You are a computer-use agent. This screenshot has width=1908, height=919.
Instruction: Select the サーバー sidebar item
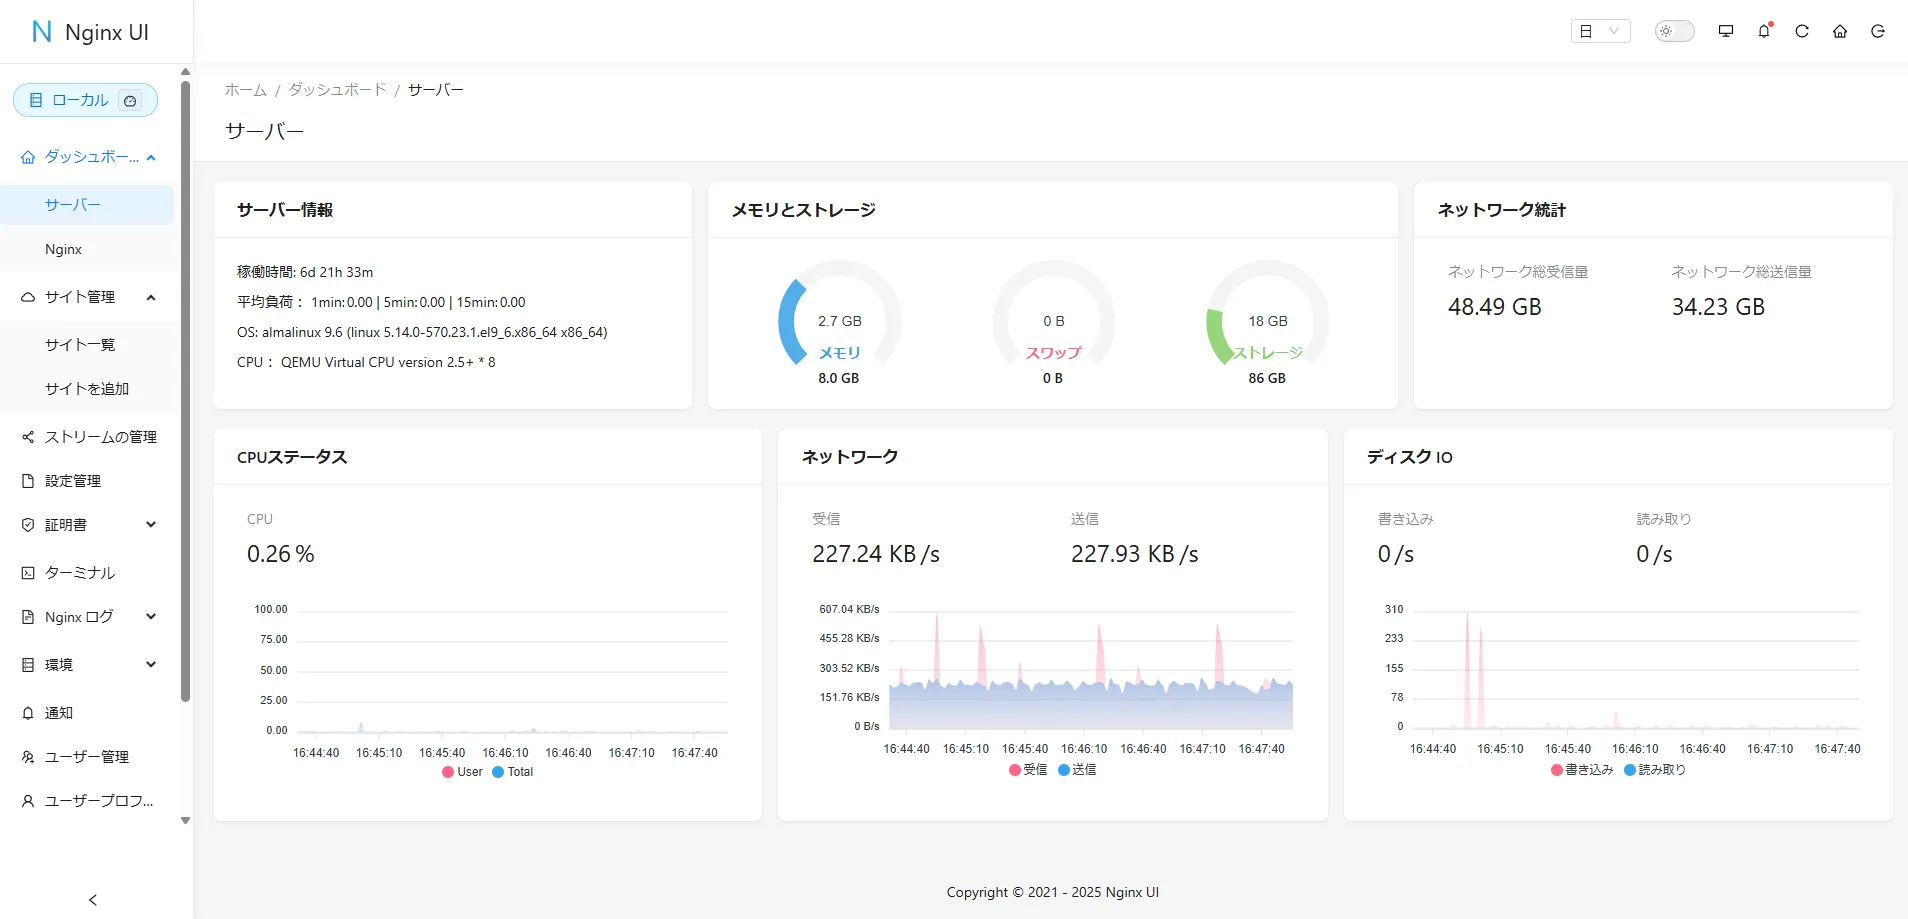[x=87, y=205]
